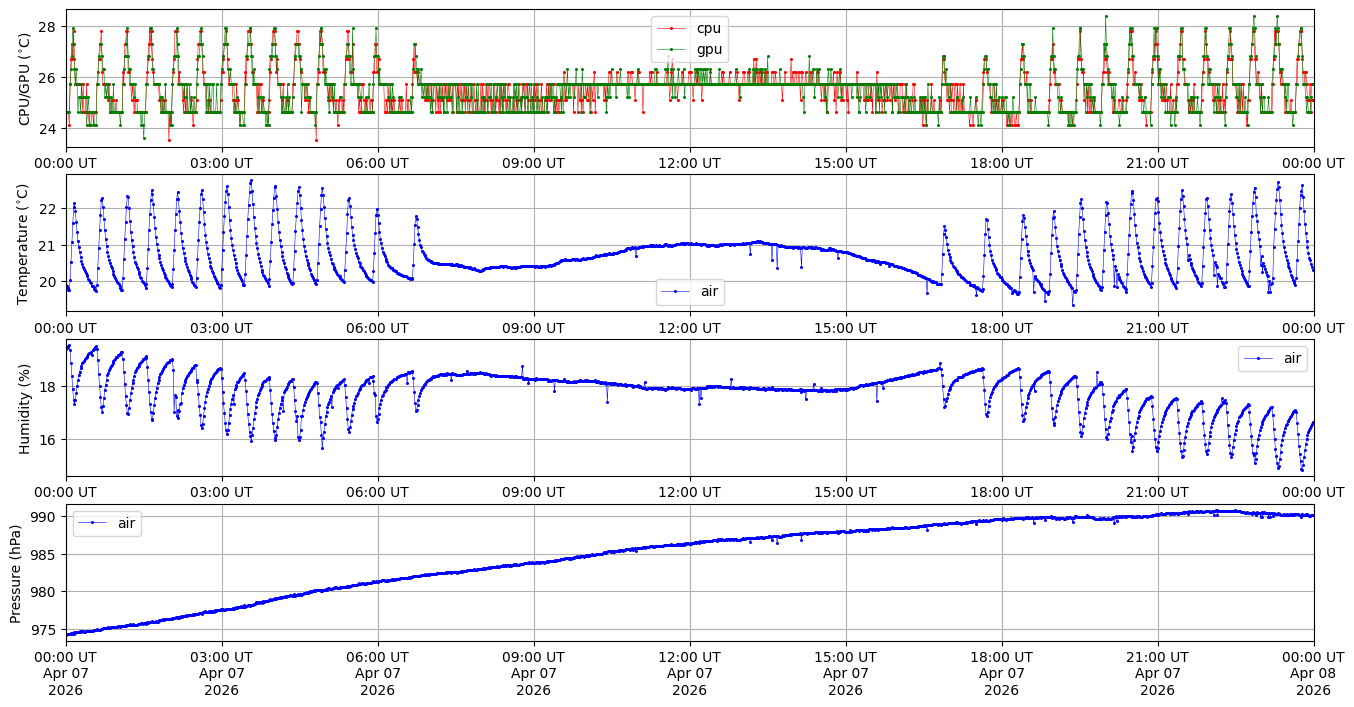The height and width of the screenshot is (707, 1354).
Task: Select the "cpu" legend text label
Action: [708, 28]
